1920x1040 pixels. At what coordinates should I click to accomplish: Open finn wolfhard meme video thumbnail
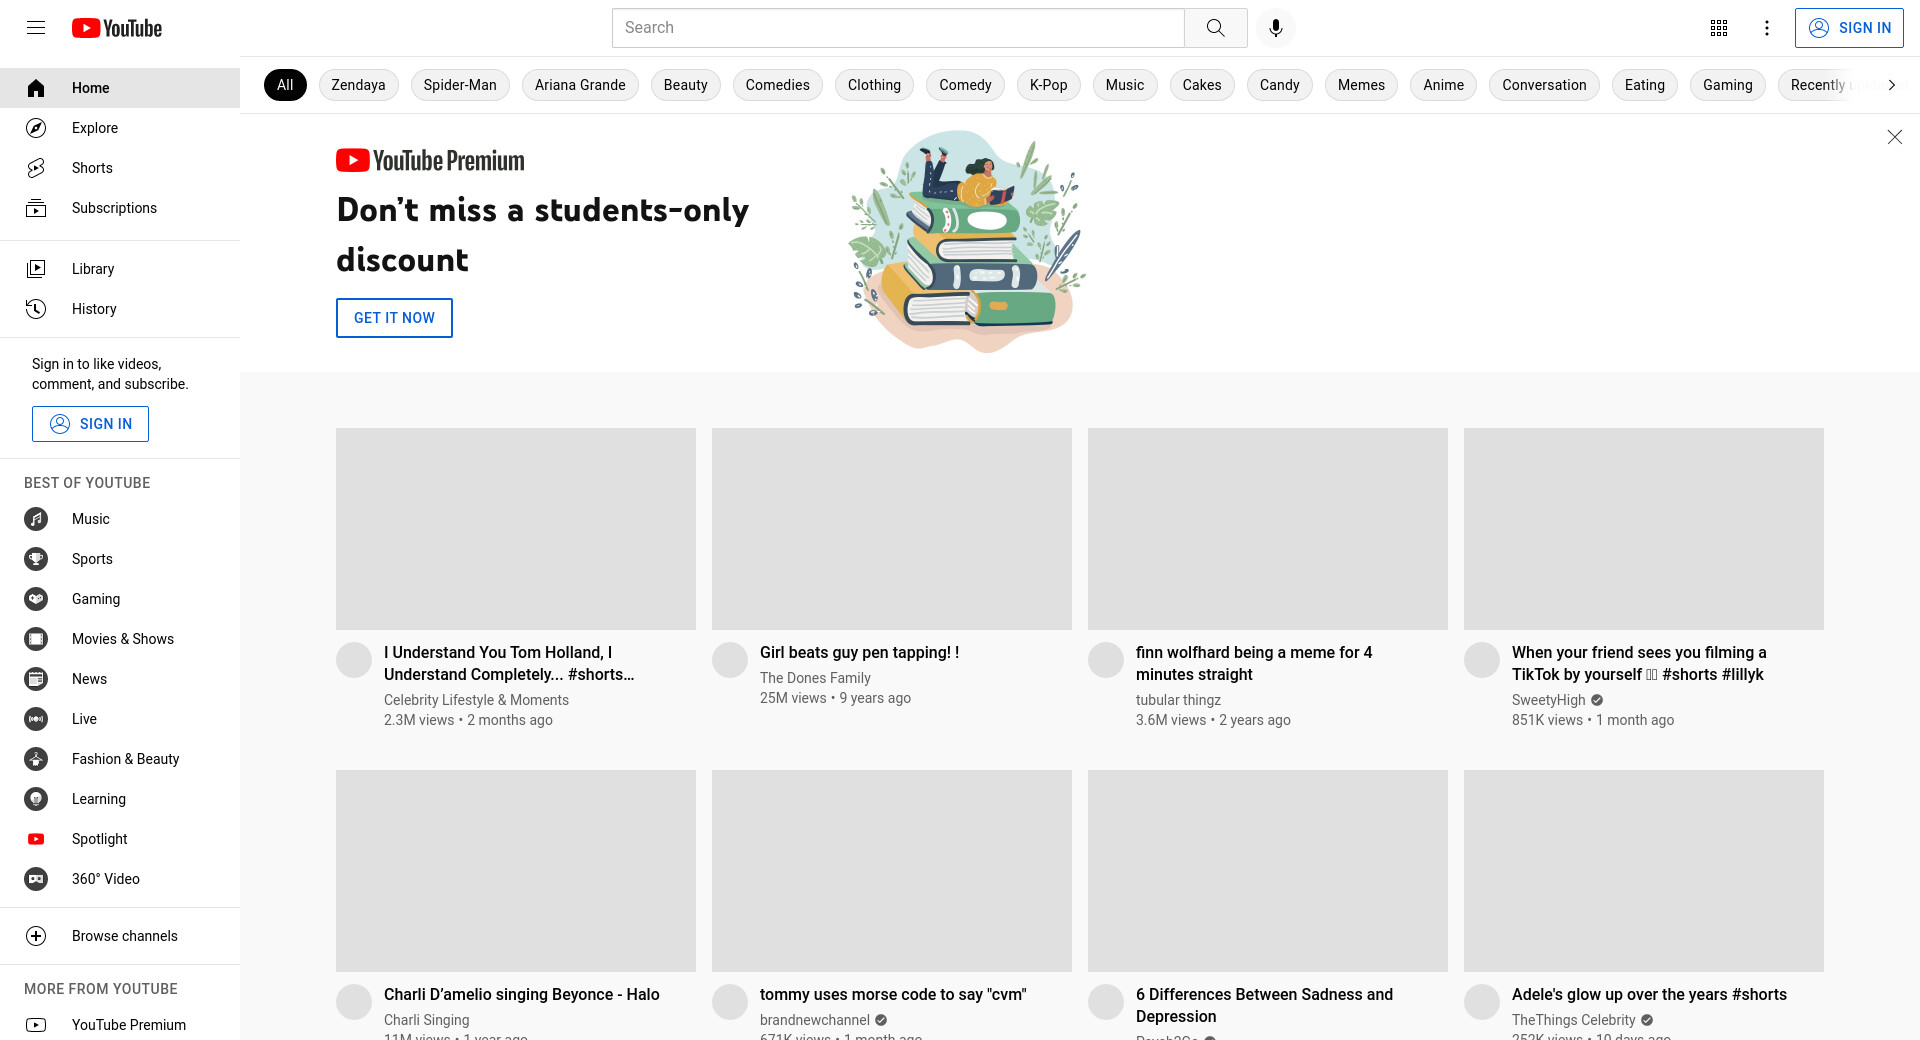[x=1268, y=529]
